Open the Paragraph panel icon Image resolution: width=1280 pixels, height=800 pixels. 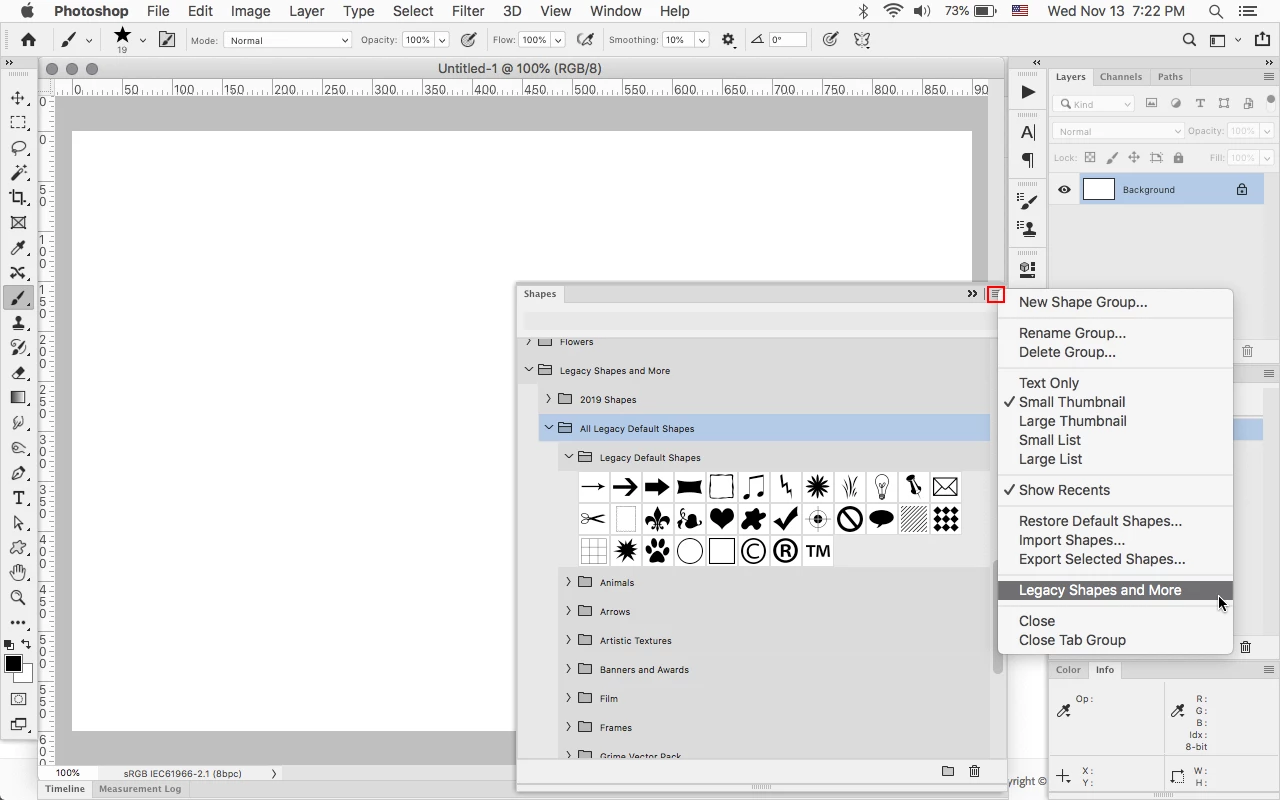(x=1028, y=160)
